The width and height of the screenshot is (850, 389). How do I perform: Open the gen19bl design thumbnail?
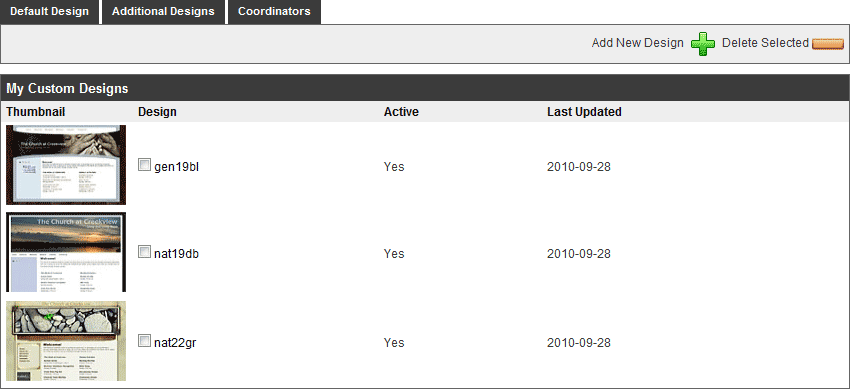[66, 165]
